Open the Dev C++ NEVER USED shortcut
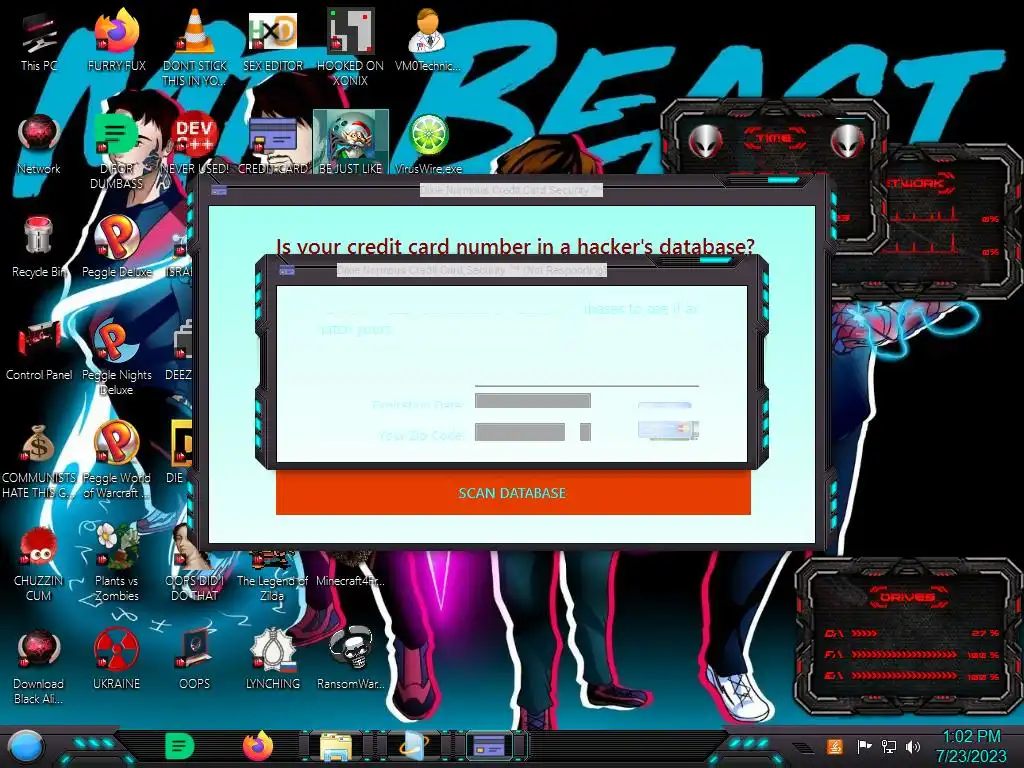The width and height of the screenshot is (1024, 768). tap(194, 144)
